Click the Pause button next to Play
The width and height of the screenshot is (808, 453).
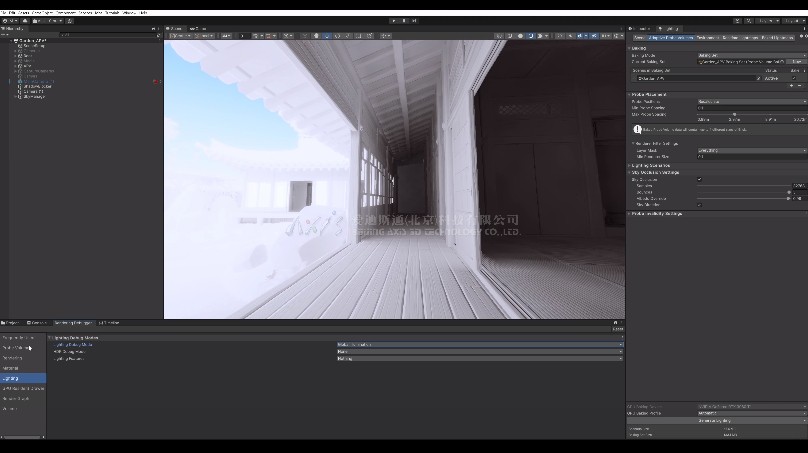point(404,20)
